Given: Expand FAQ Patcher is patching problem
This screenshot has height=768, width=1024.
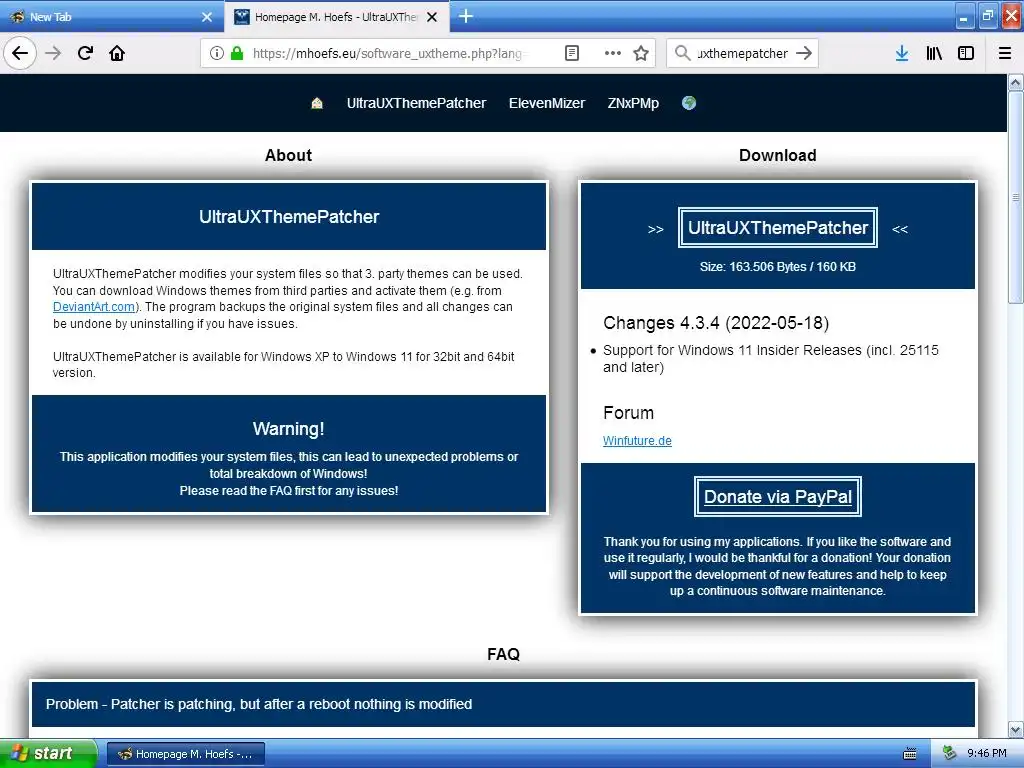Looking at the screenshot, I should [503, 704].
